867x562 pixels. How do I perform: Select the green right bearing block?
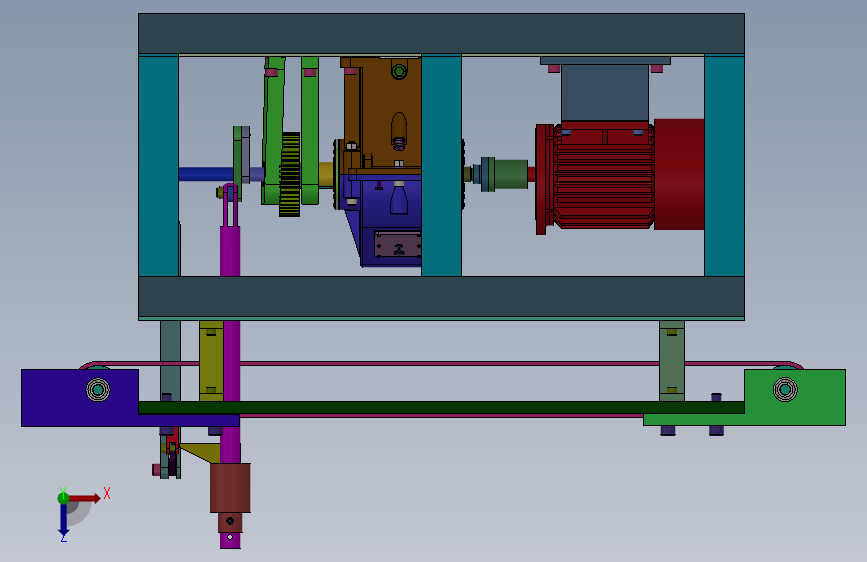pos(795,397)
